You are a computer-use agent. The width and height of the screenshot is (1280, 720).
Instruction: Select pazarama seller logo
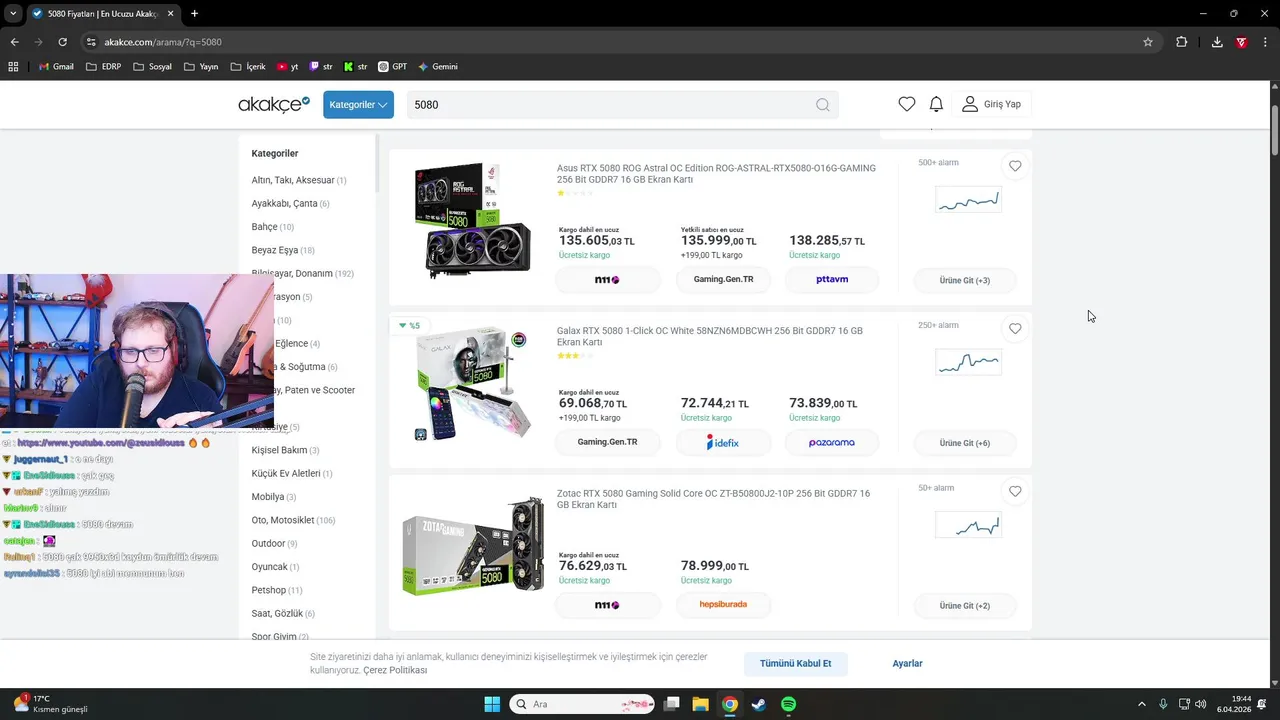832,442
